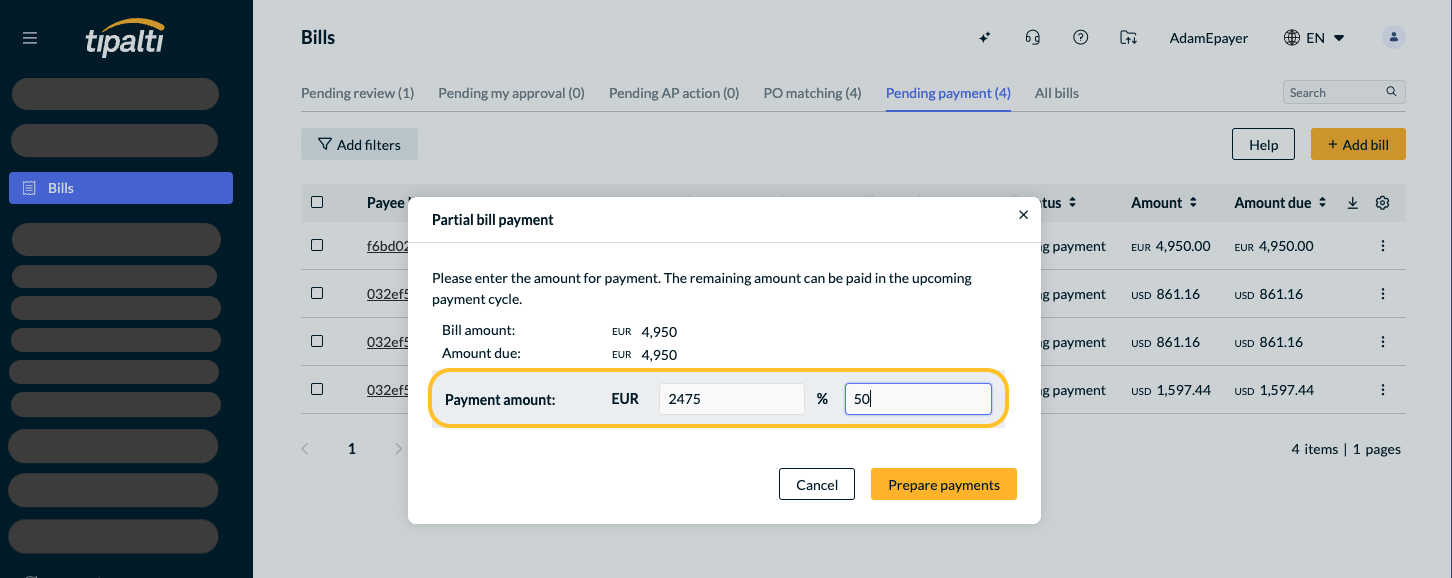
Task: Switch to PO matching (4) tab
Action: [812, 93]
